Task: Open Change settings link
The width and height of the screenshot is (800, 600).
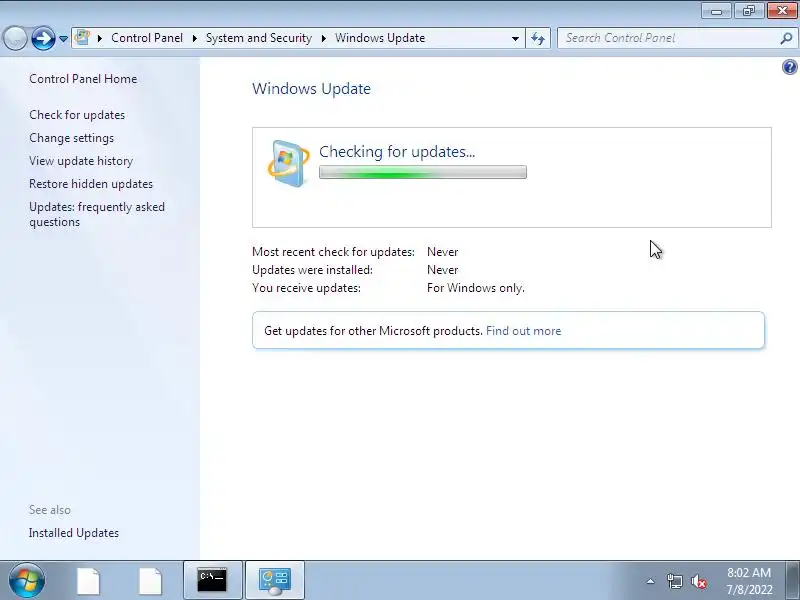Action: [x=71, y=138]
